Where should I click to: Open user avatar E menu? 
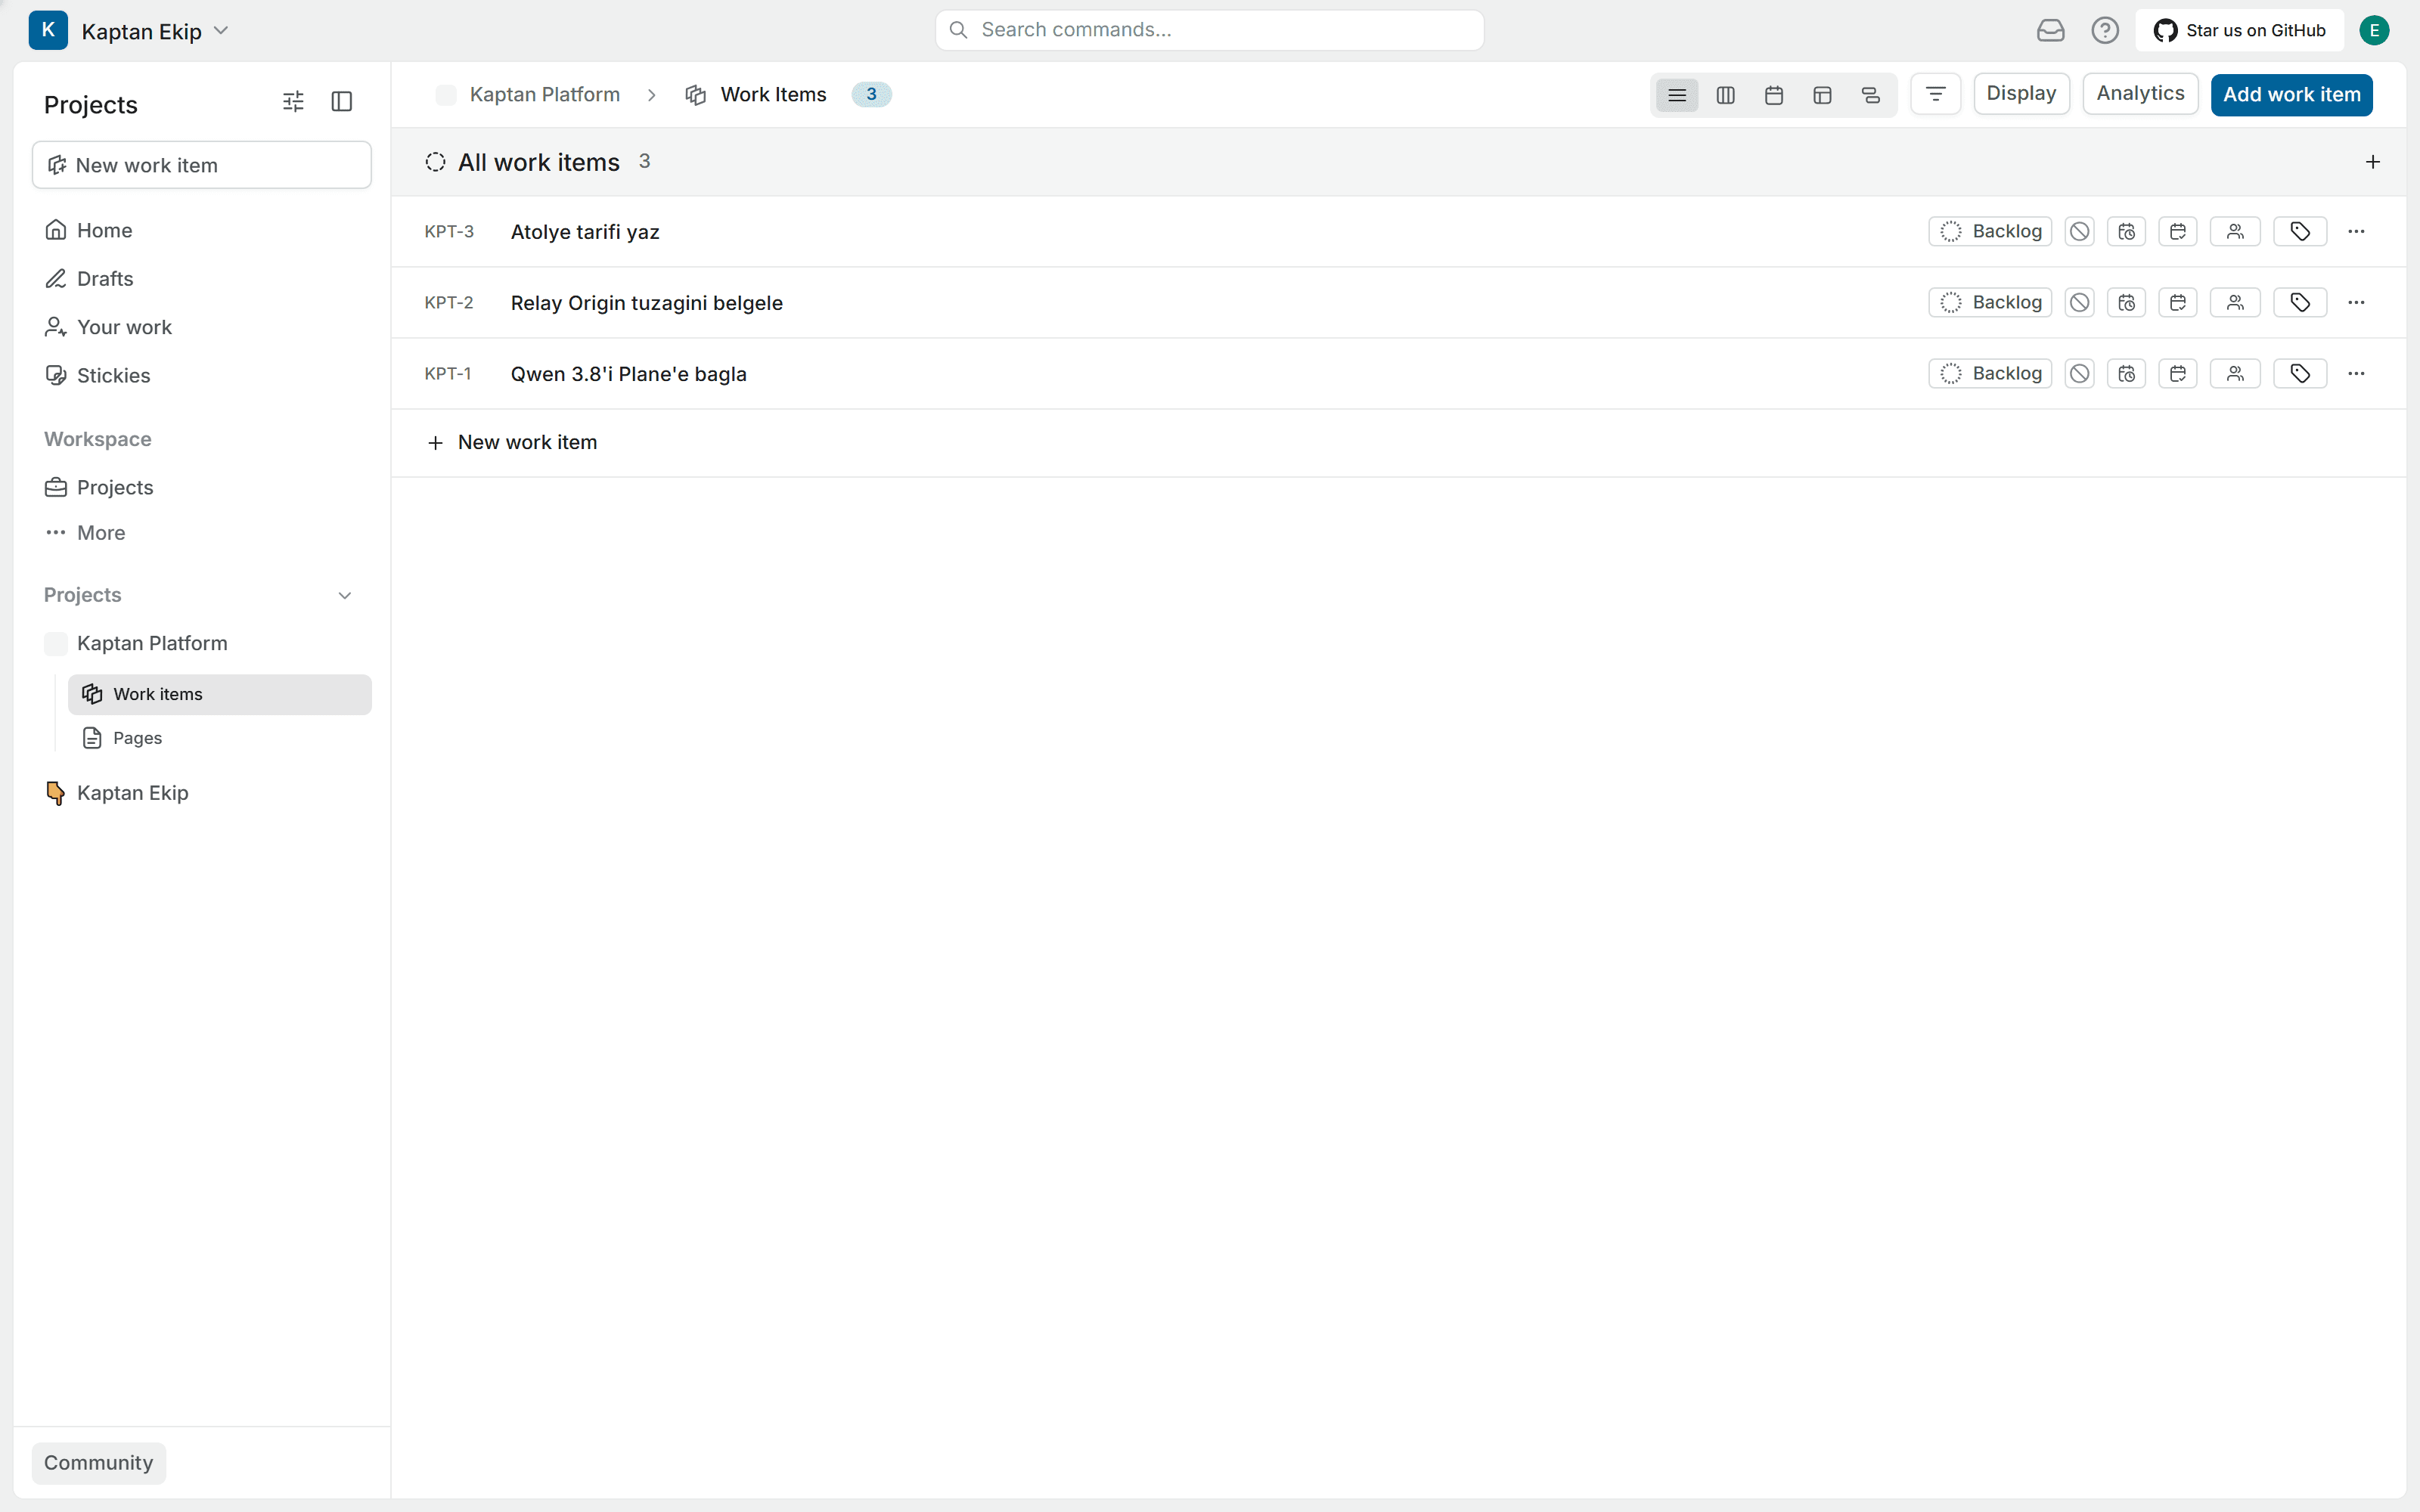2374,30
